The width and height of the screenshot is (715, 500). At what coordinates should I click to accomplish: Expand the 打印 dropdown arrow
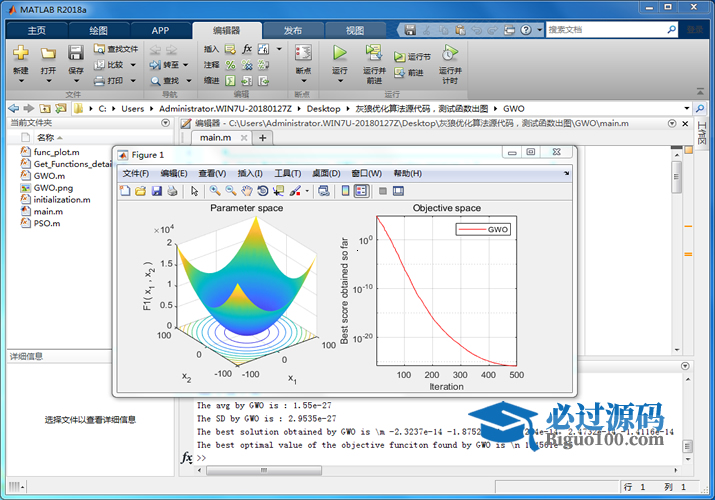click(x=133, y=81)
